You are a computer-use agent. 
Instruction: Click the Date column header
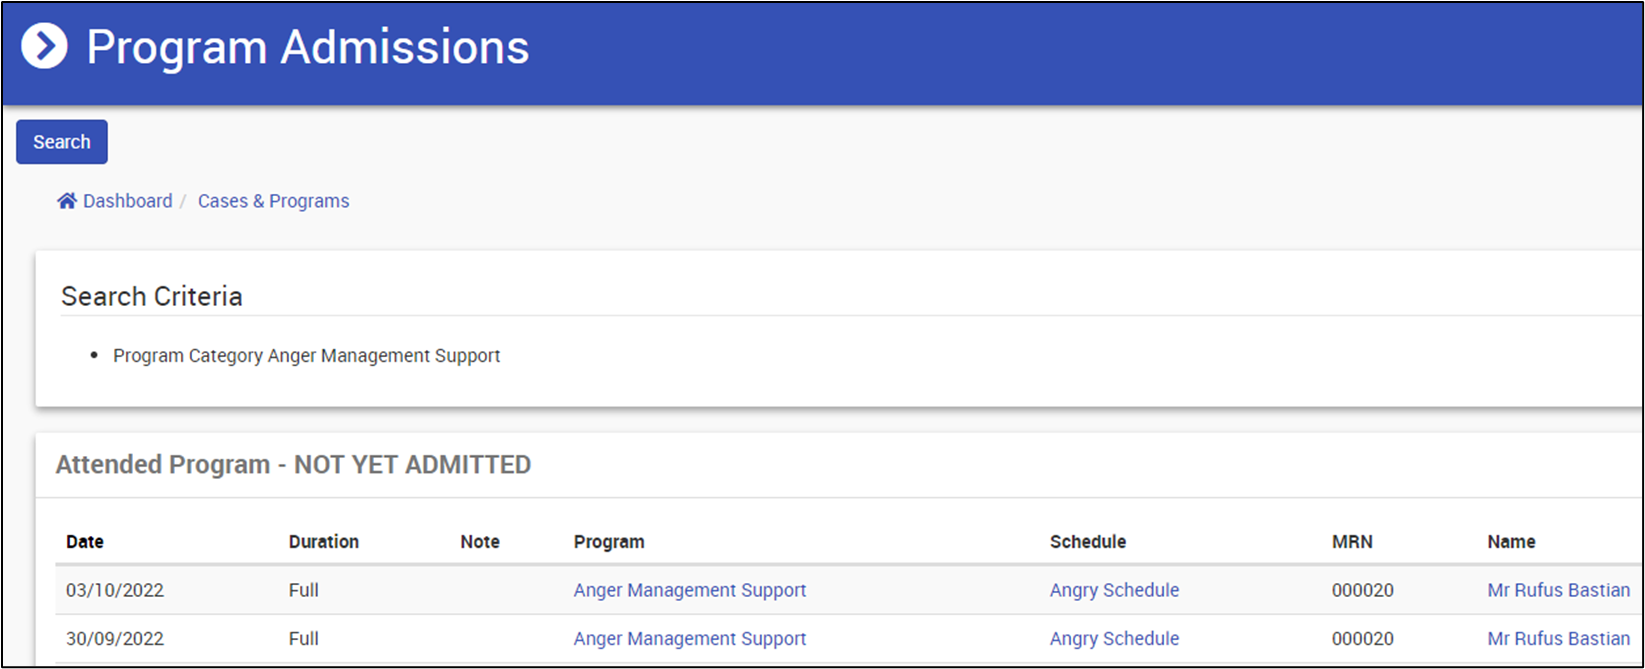tap(85, 542)
